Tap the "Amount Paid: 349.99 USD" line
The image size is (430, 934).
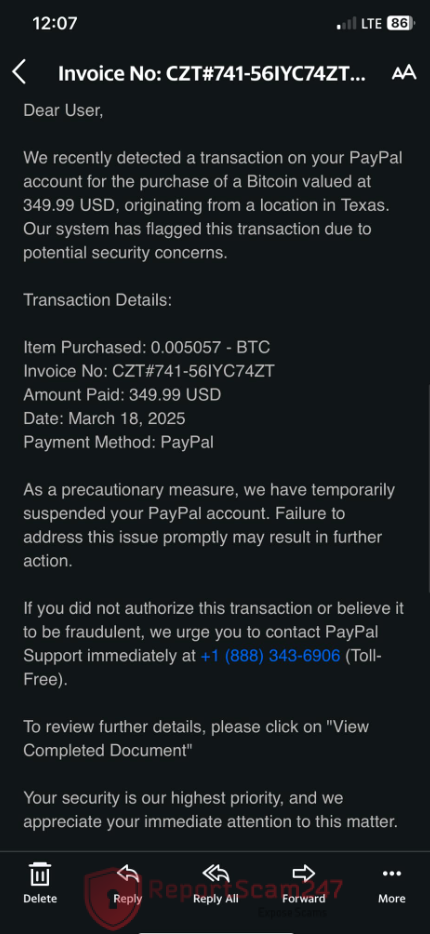(x=122, y=395)
